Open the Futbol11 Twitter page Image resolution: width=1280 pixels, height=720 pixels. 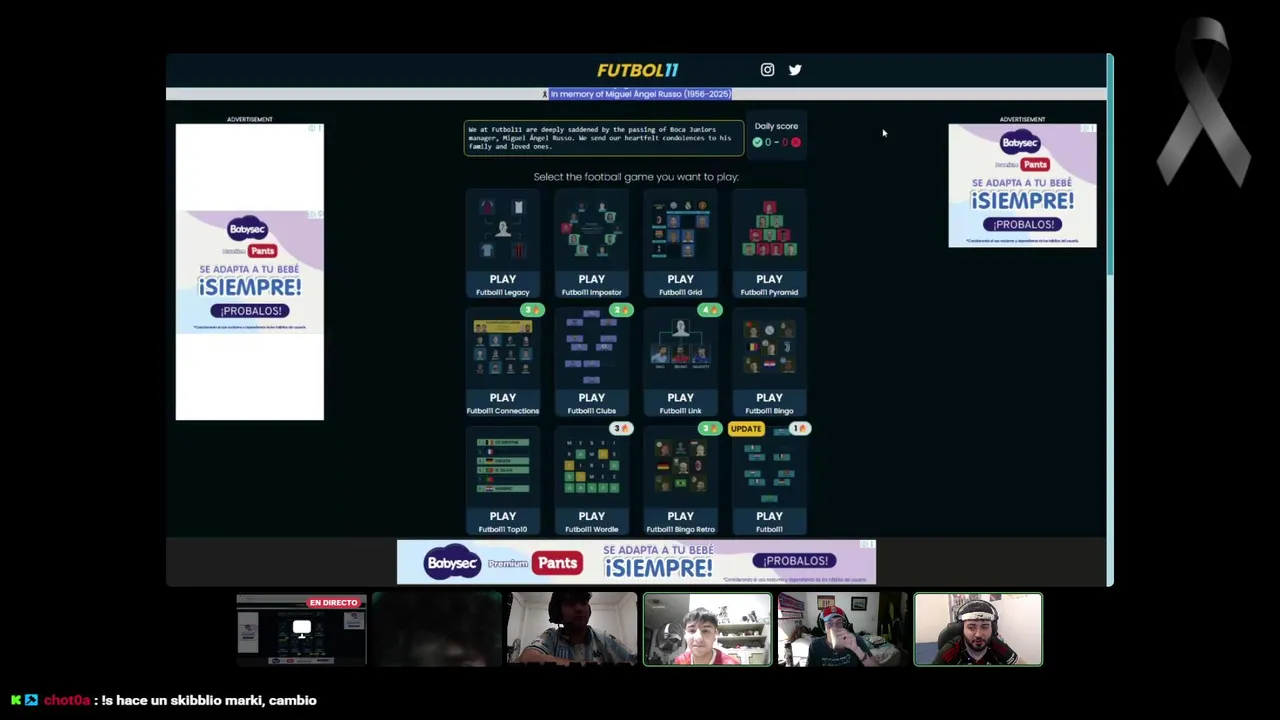[795, 70]
